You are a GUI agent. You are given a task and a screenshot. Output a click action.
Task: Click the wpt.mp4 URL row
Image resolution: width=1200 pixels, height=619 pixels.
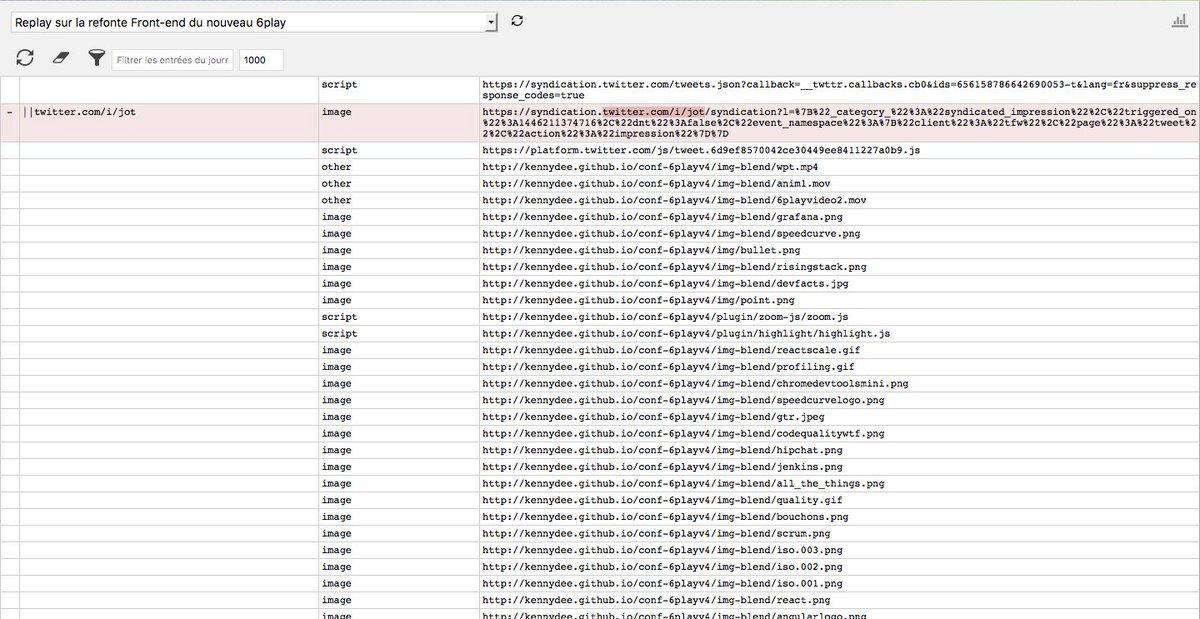pyautogui.click(x=839, y=167)
